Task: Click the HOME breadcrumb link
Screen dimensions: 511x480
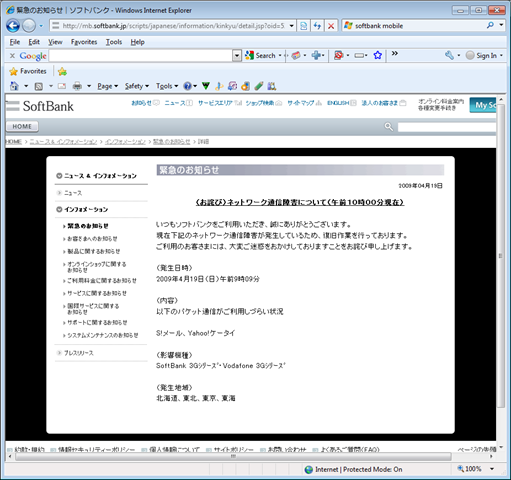Action: 14,142
